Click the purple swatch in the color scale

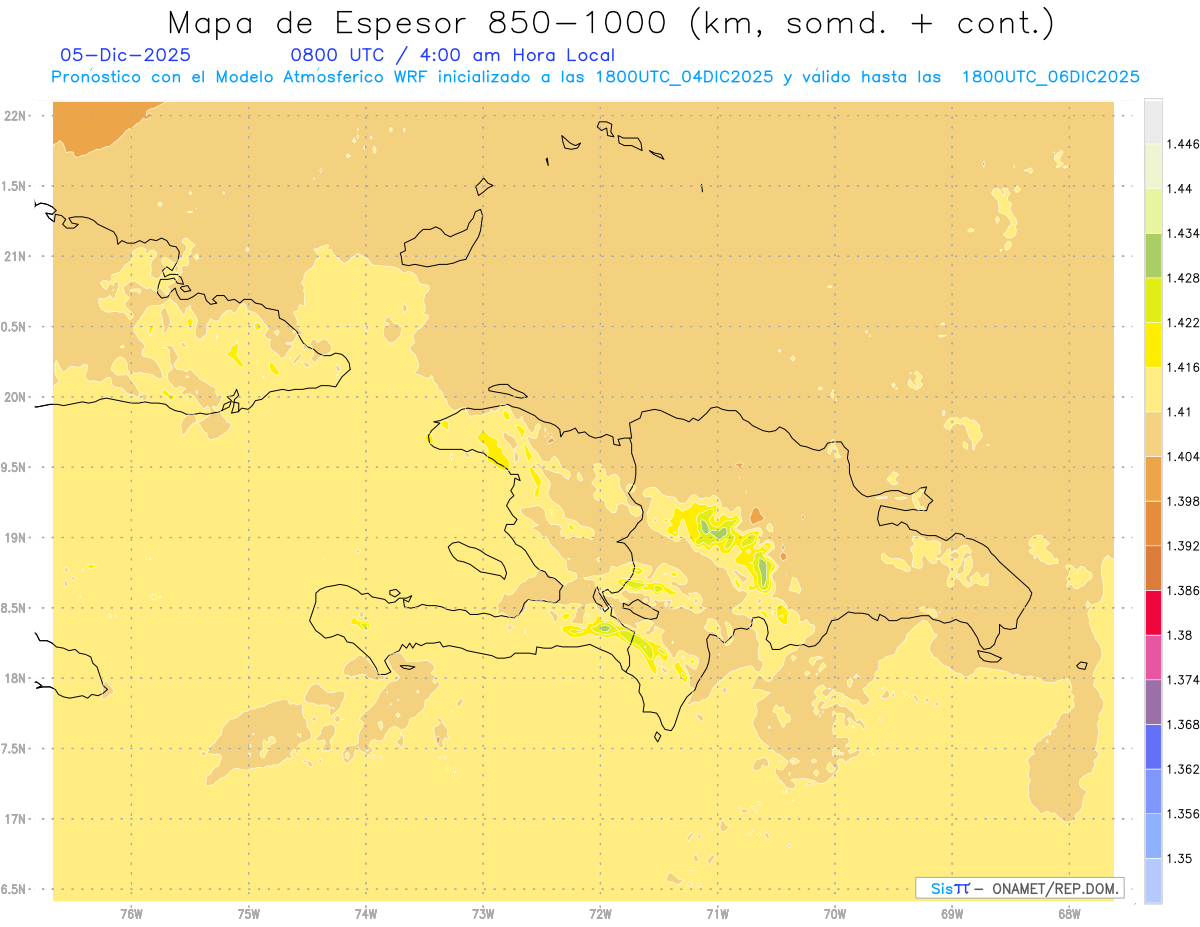pos(1153,702)
